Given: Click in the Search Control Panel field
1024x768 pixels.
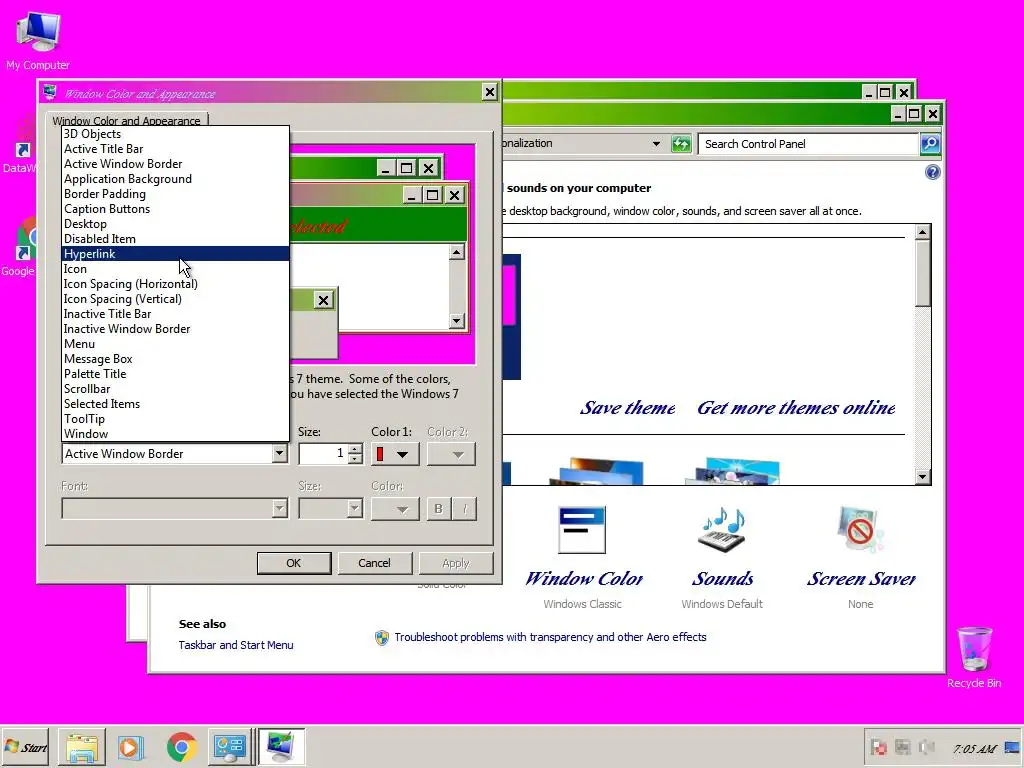Looking at the screenshot, I should pyautogui.click(x=808, y=144).
